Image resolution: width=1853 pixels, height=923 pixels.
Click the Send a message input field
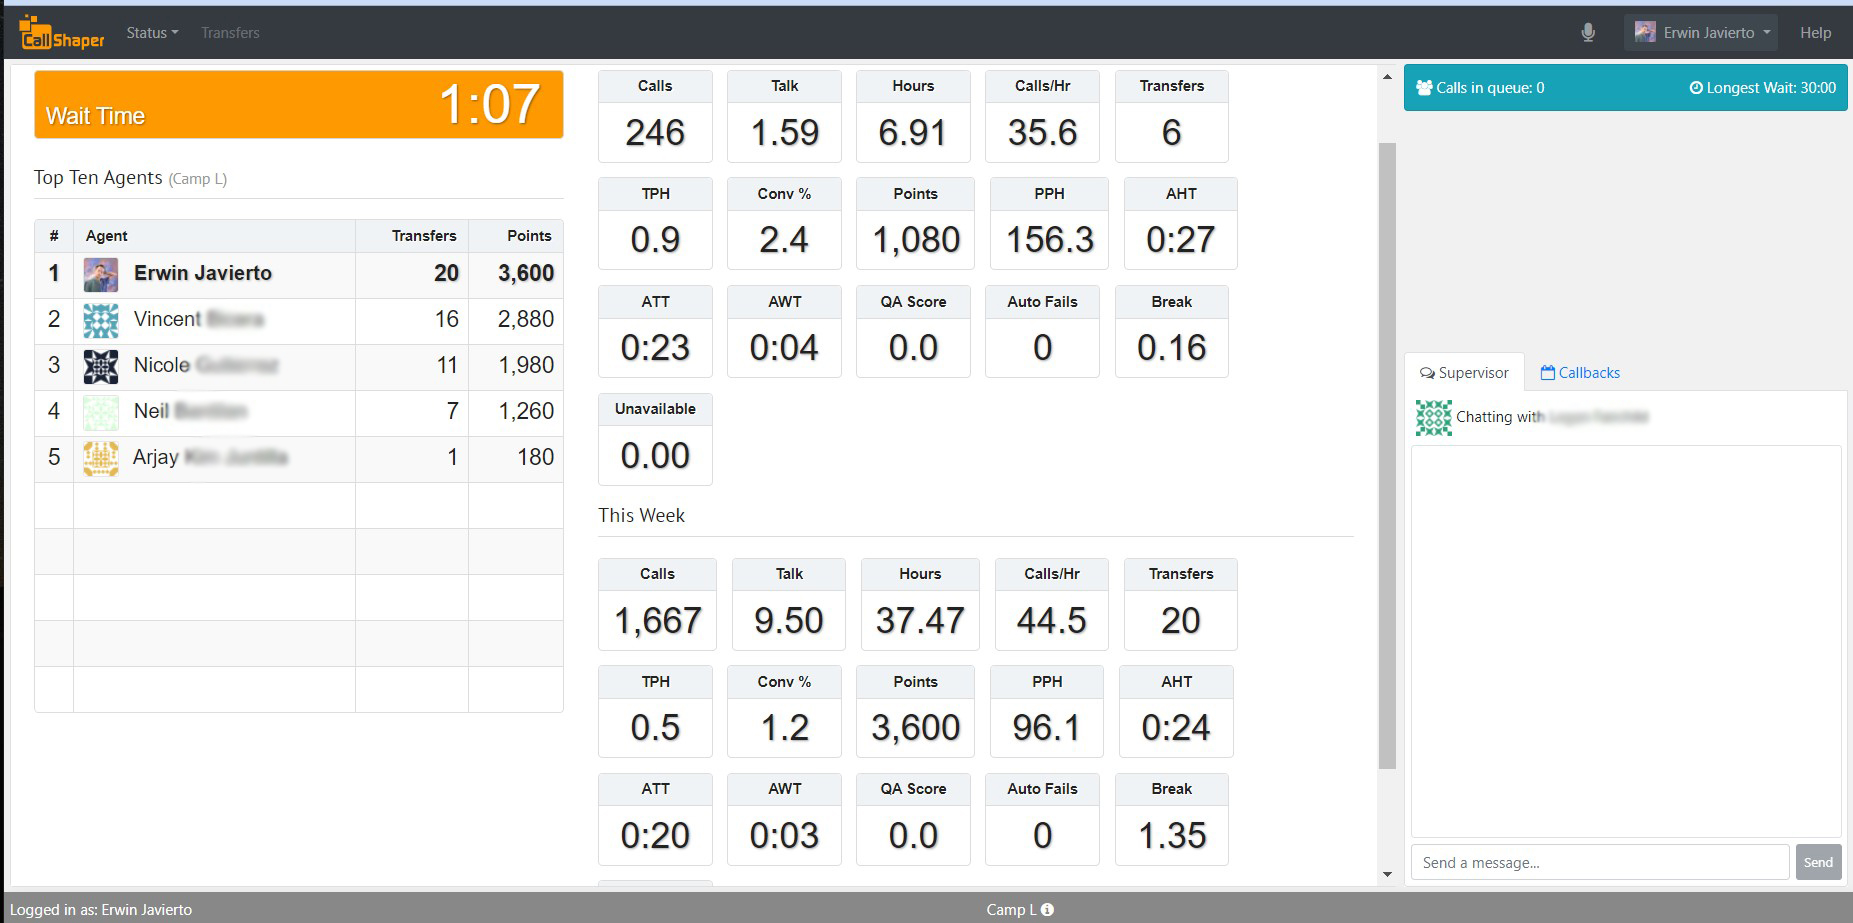point(1599,862)
